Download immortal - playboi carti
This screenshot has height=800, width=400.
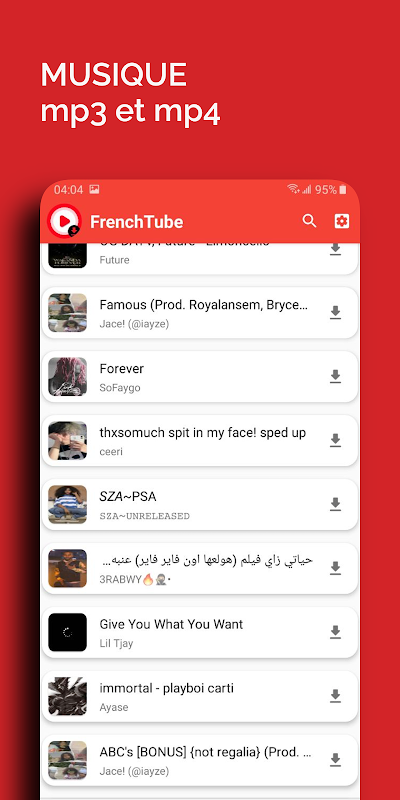point(335,695)
